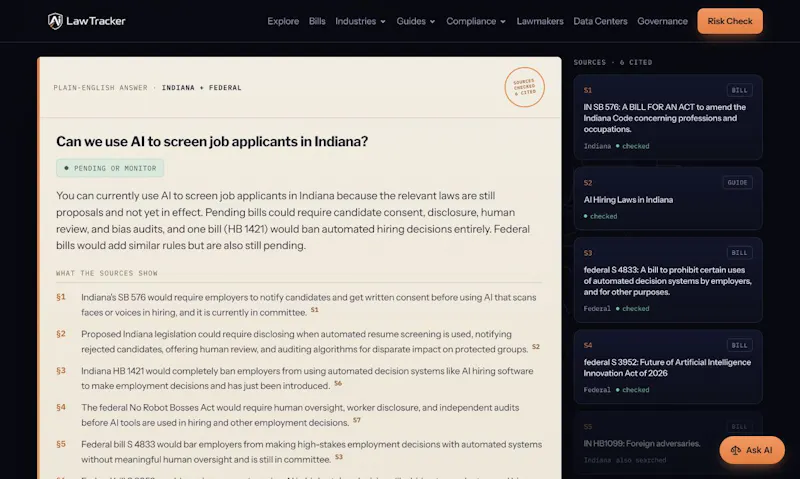
Task: Open source card IN SB 576 bill
Action: 668,117
